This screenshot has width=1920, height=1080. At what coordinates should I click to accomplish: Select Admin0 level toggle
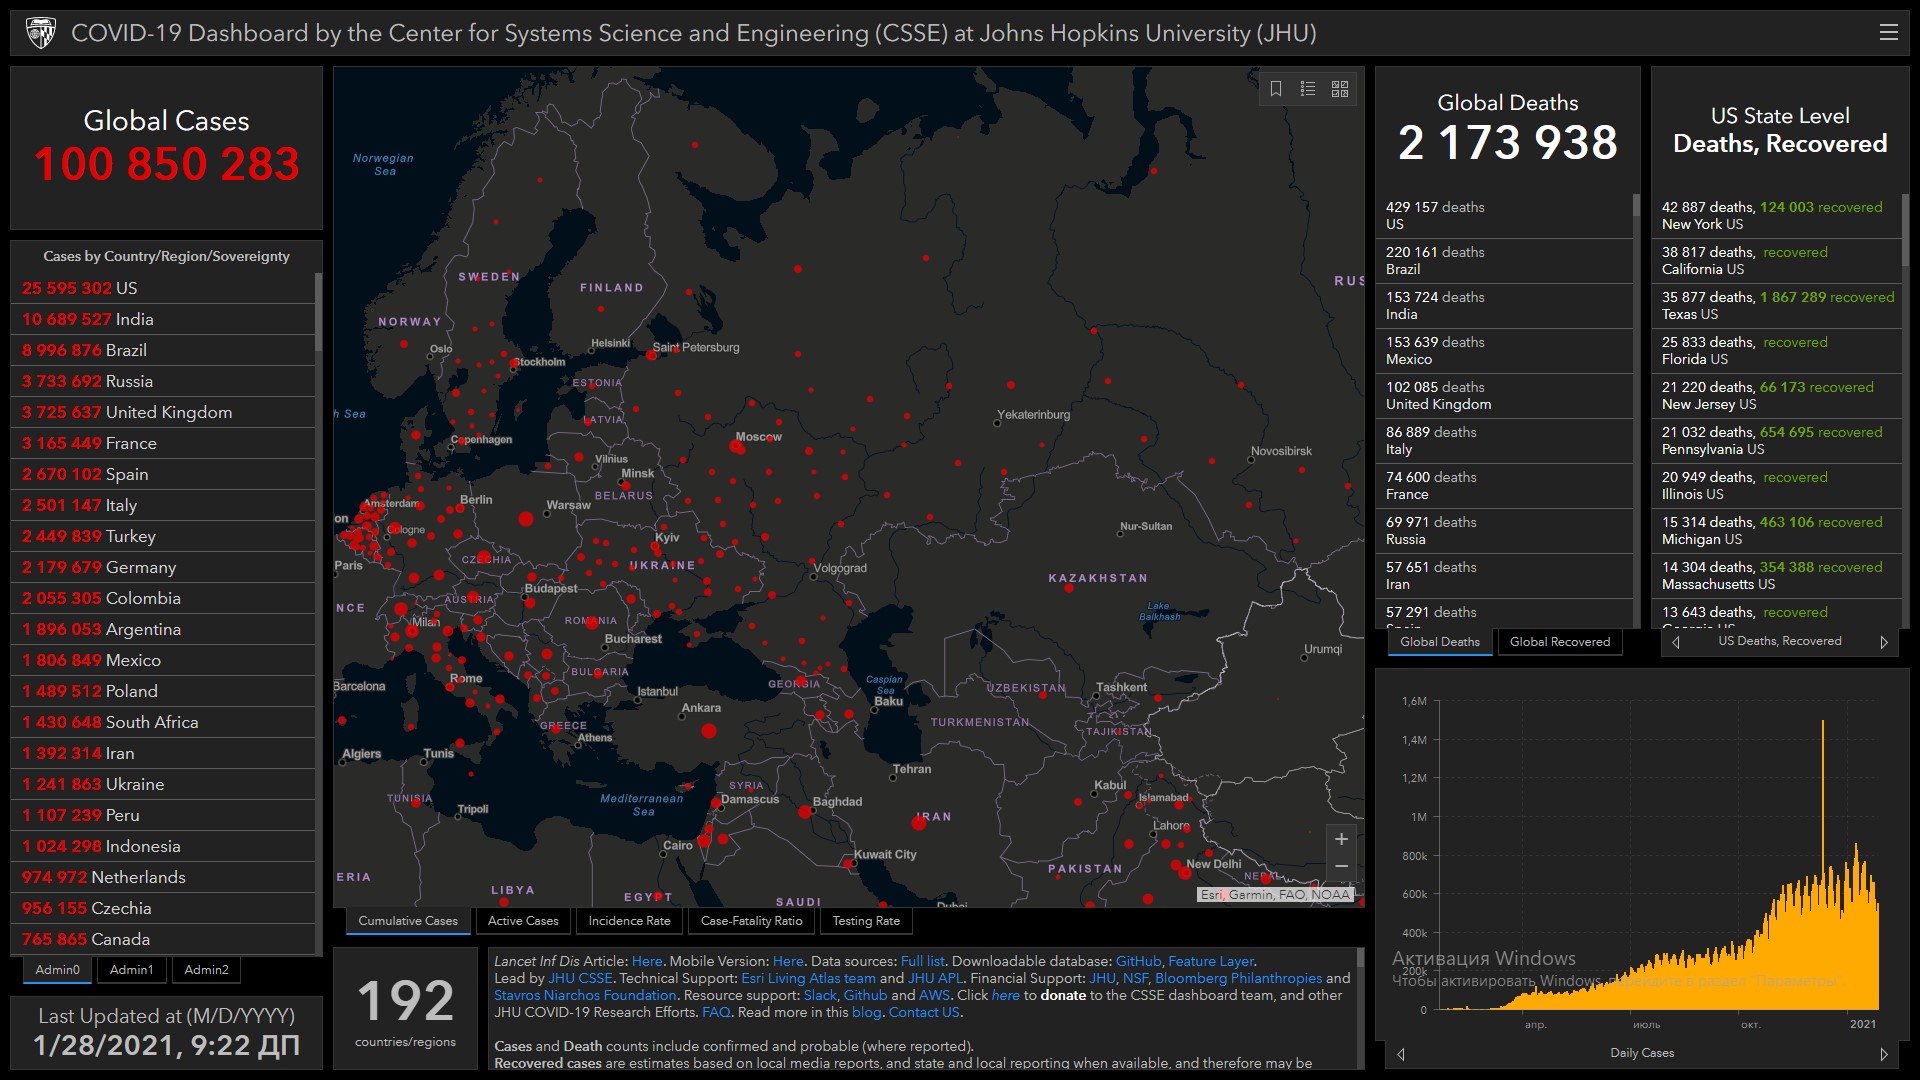[x=57, y=969]
